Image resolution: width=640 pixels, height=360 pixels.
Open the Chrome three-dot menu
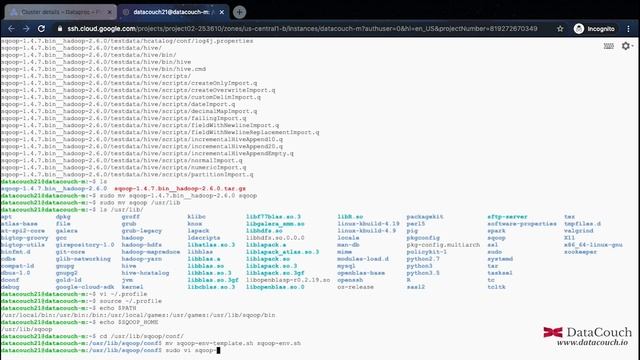point(628,29)
